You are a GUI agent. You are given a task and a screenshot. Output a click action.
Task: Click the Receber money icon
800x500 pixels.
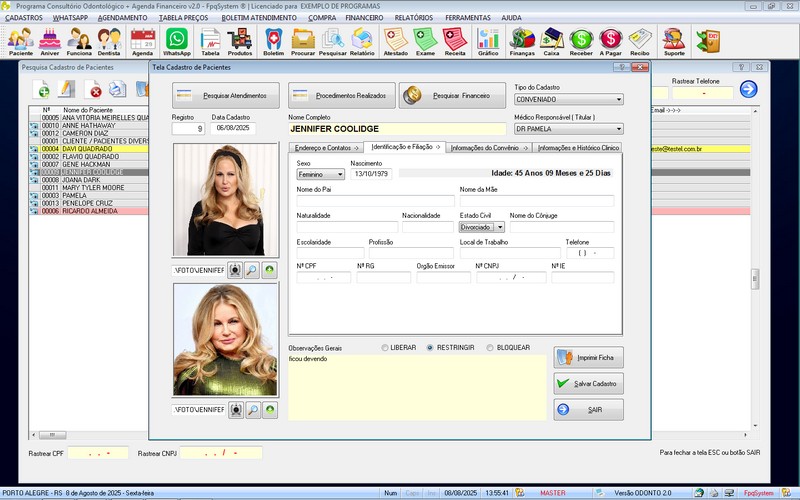(581, 40)
